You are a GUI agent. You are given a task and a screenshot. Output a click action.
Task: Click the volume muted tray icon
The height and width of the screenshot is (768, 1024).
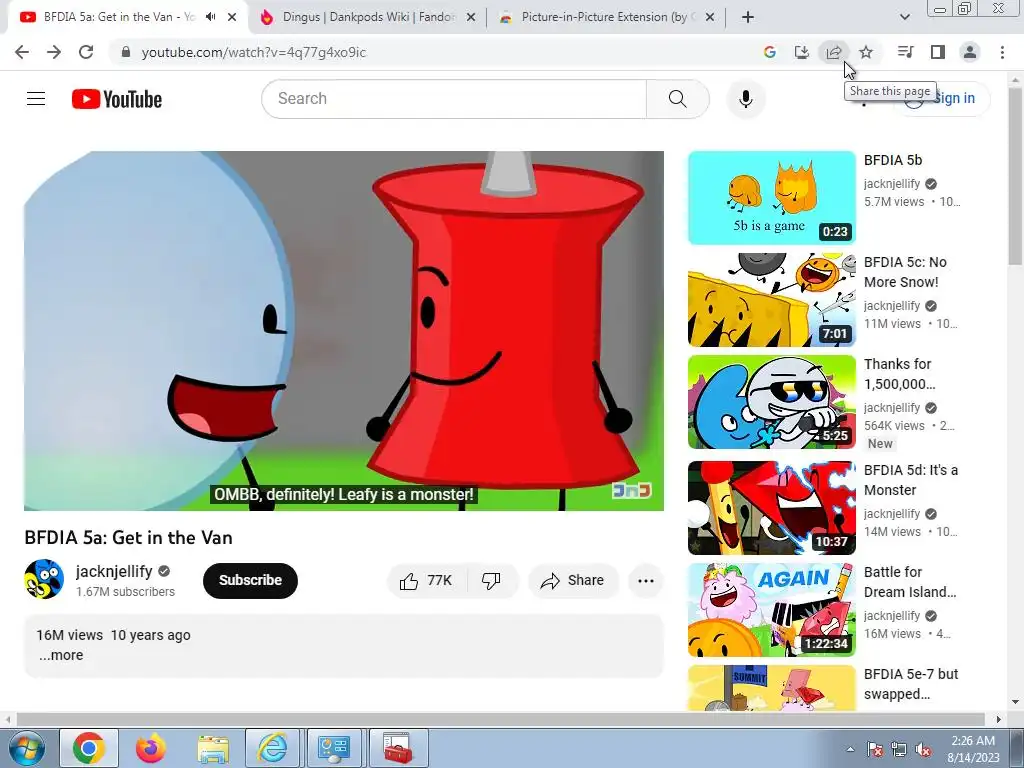pyautogui.click(x=923, y=750)
